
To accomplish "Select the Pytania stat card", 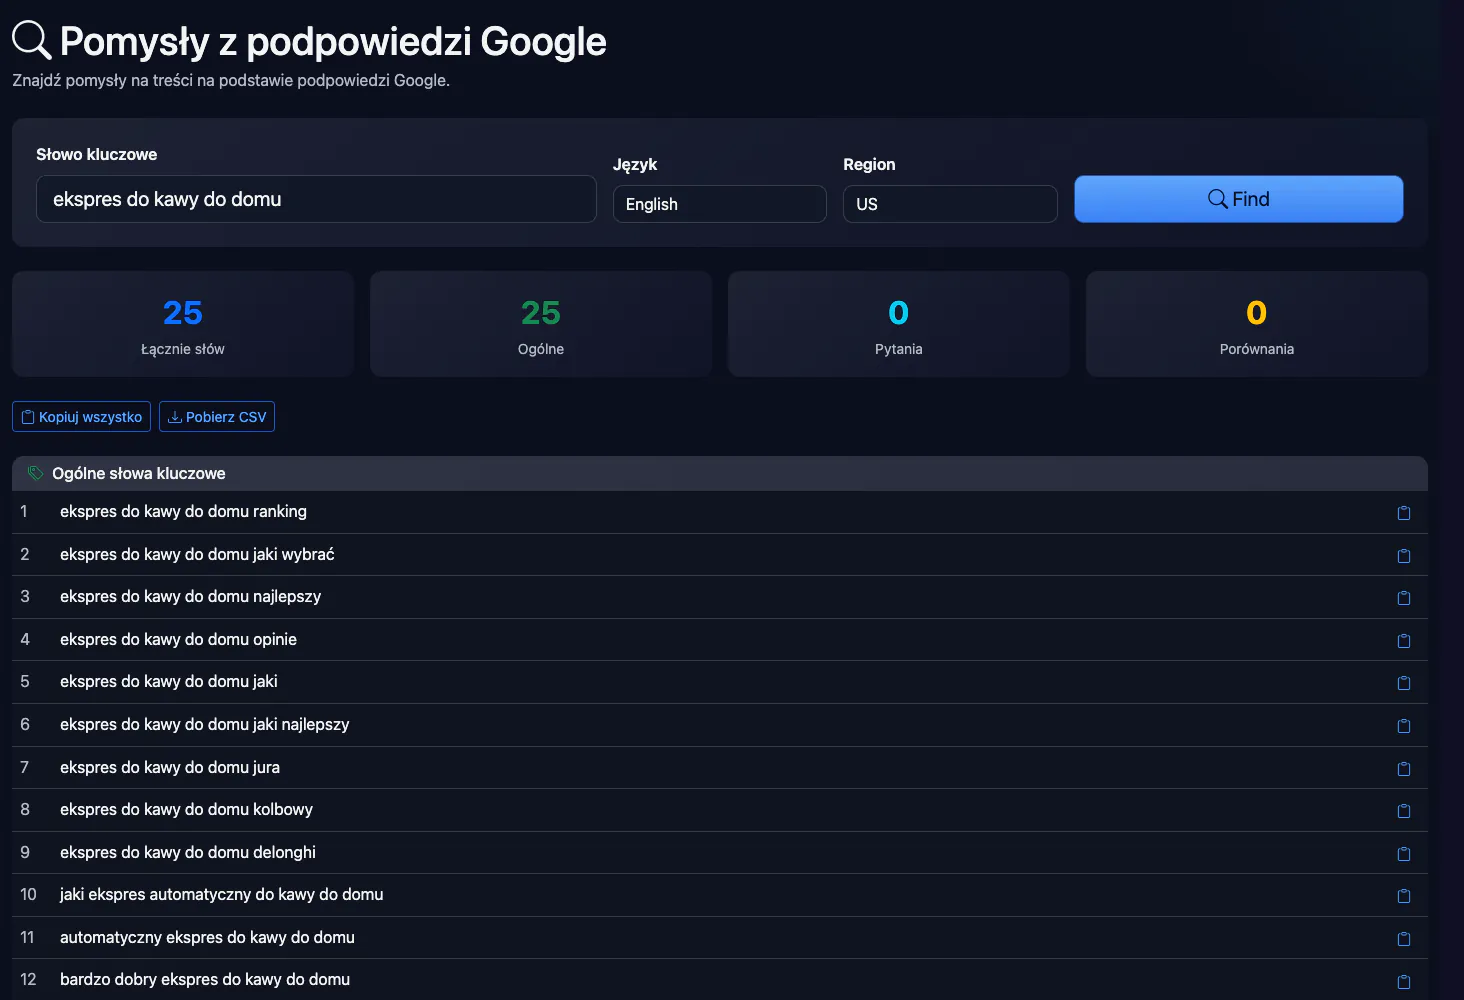I will click(x=899, y=324).
